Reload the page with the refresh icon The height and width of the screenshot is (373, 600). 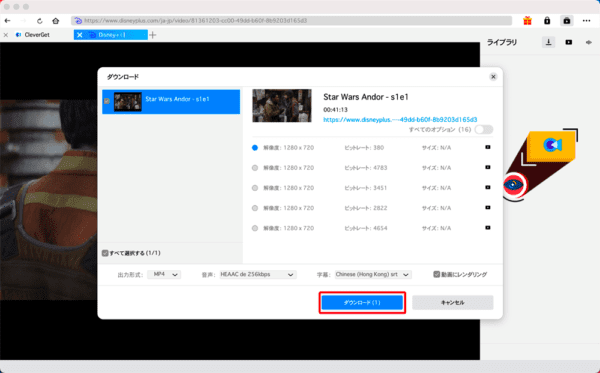(x=39, y=21)
